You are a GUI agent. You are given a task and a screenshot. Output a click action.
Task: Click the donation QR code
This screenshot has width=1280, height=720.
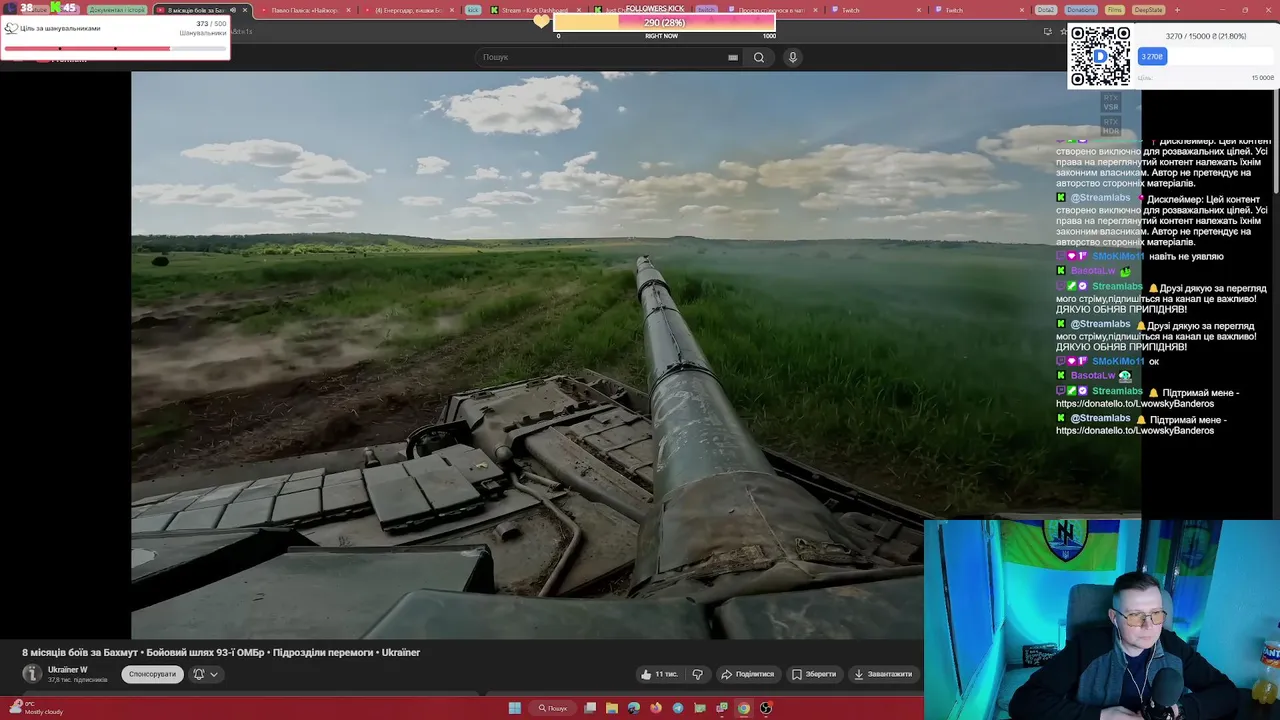click(x=1100, y=56)
